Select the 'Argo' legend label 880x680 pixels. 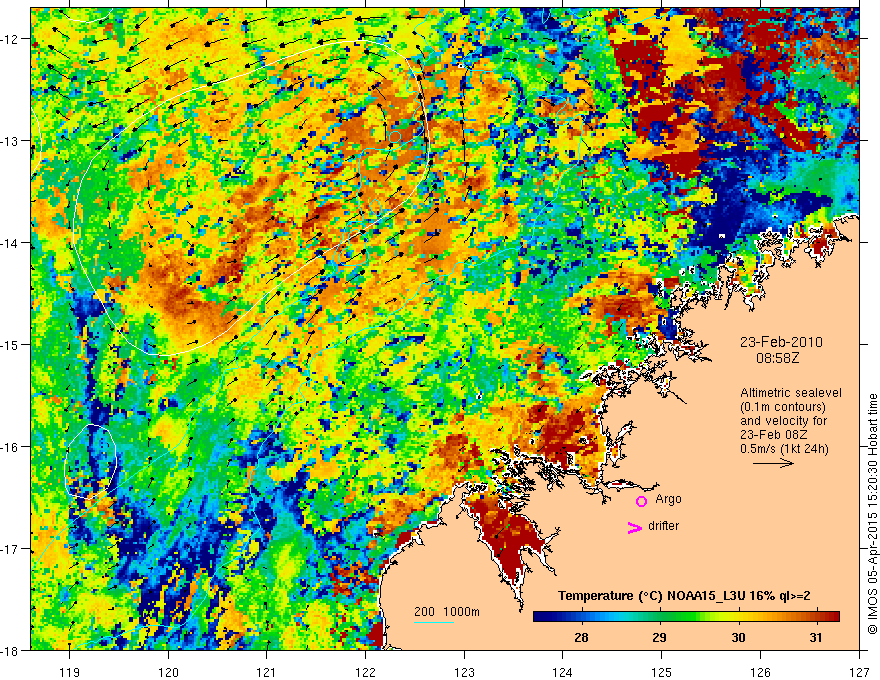[668, 499]
